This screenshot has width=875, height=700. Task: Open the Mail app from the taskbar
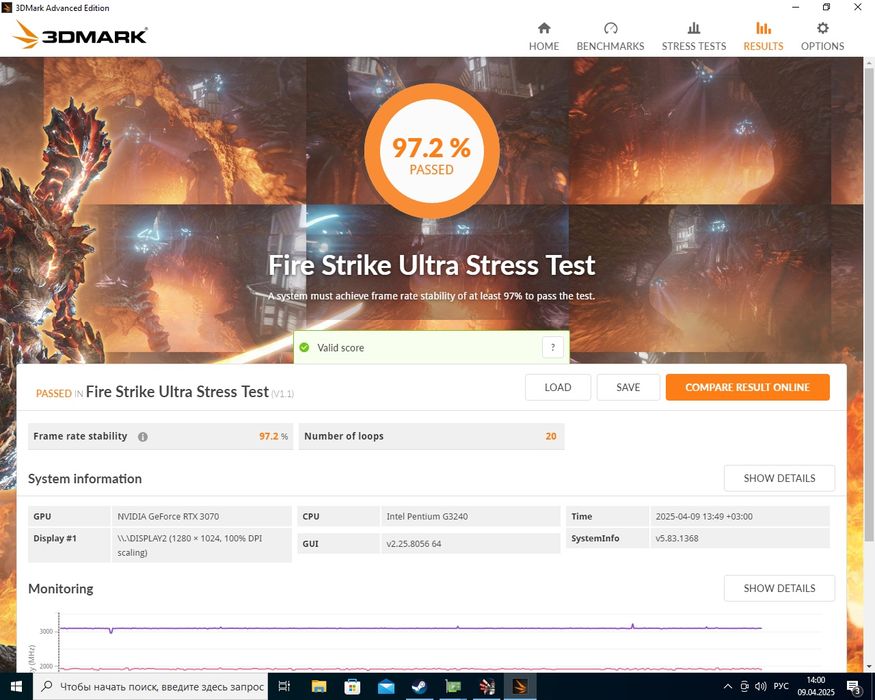[386, 686]
